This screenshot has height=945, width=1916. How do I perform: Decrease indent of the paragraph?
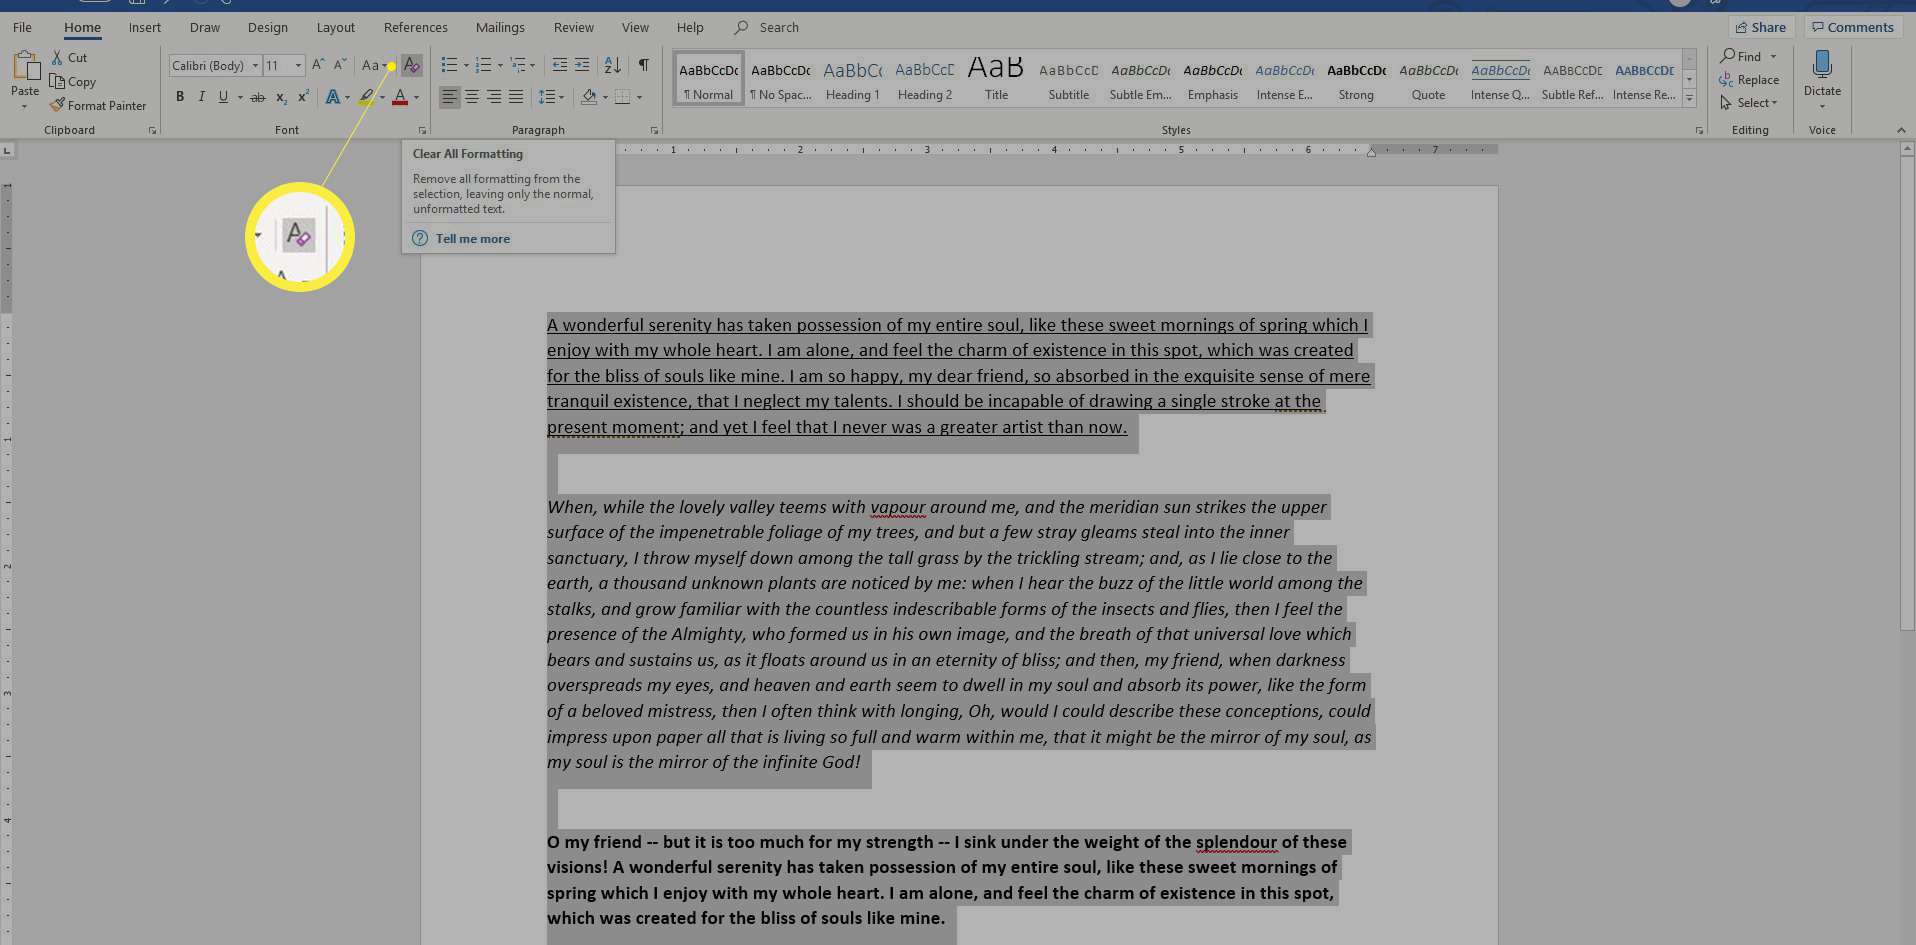coord(560,65)
